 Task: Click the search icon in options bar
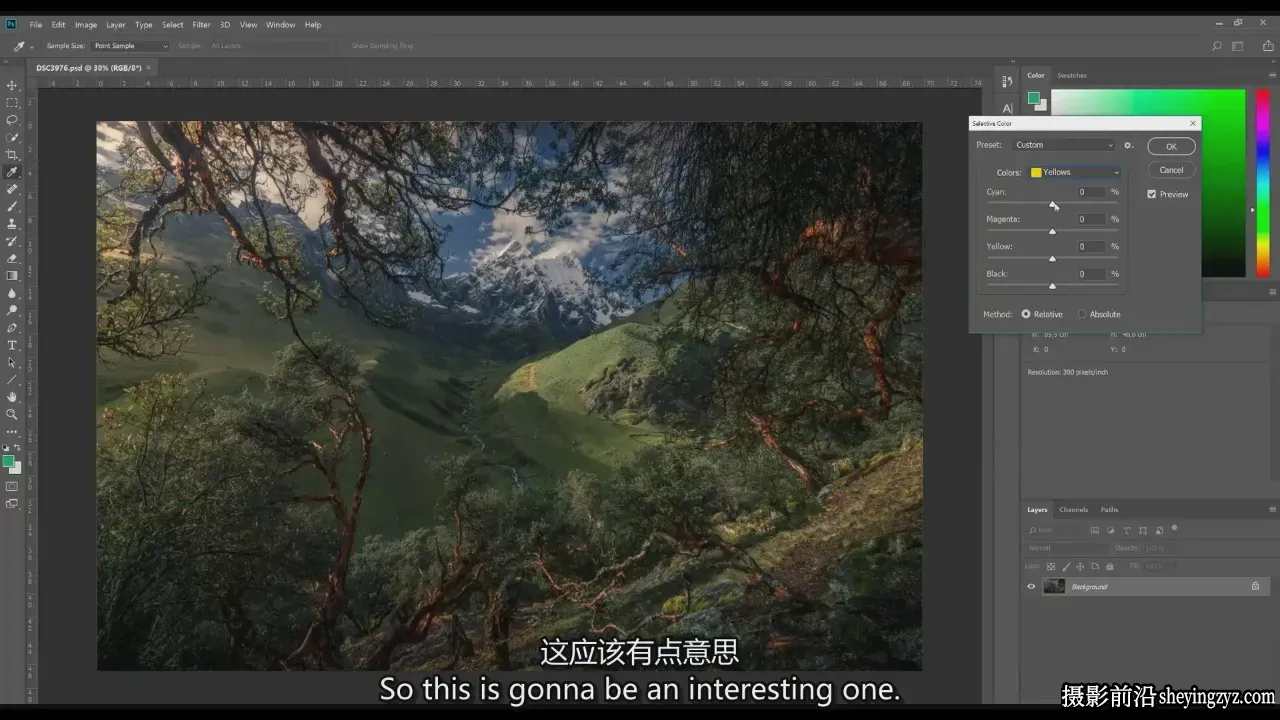click(x=1217, y=46)
